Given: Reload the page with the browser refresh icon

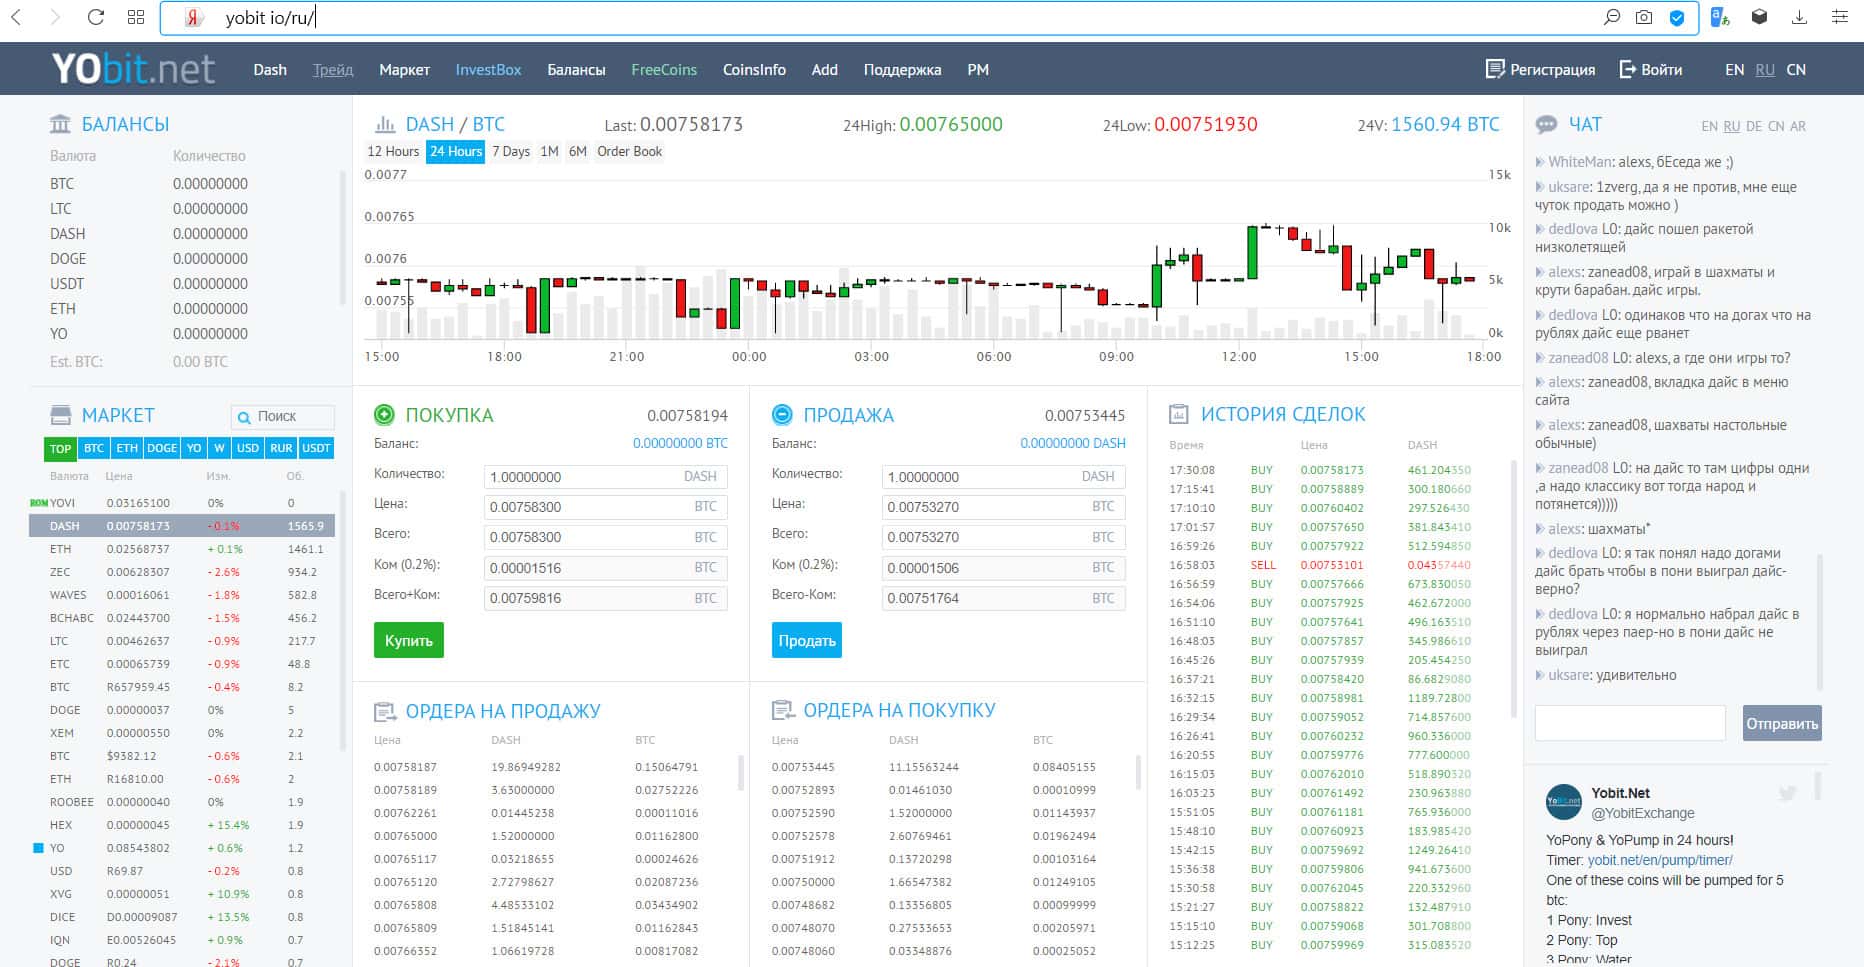Looking at the screenshot, I should [96, 17].
